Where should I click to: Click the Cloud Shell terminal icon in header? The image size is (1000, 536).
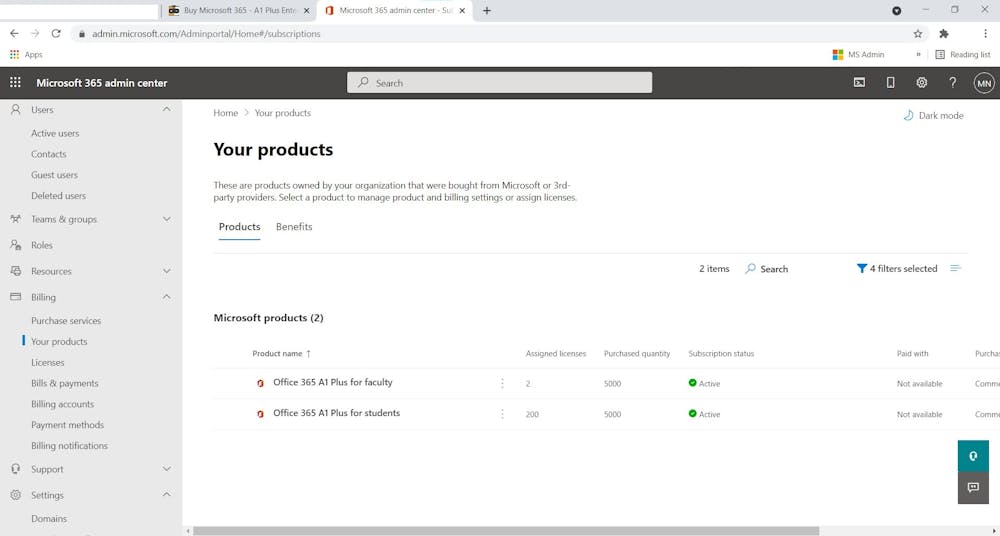859,83
